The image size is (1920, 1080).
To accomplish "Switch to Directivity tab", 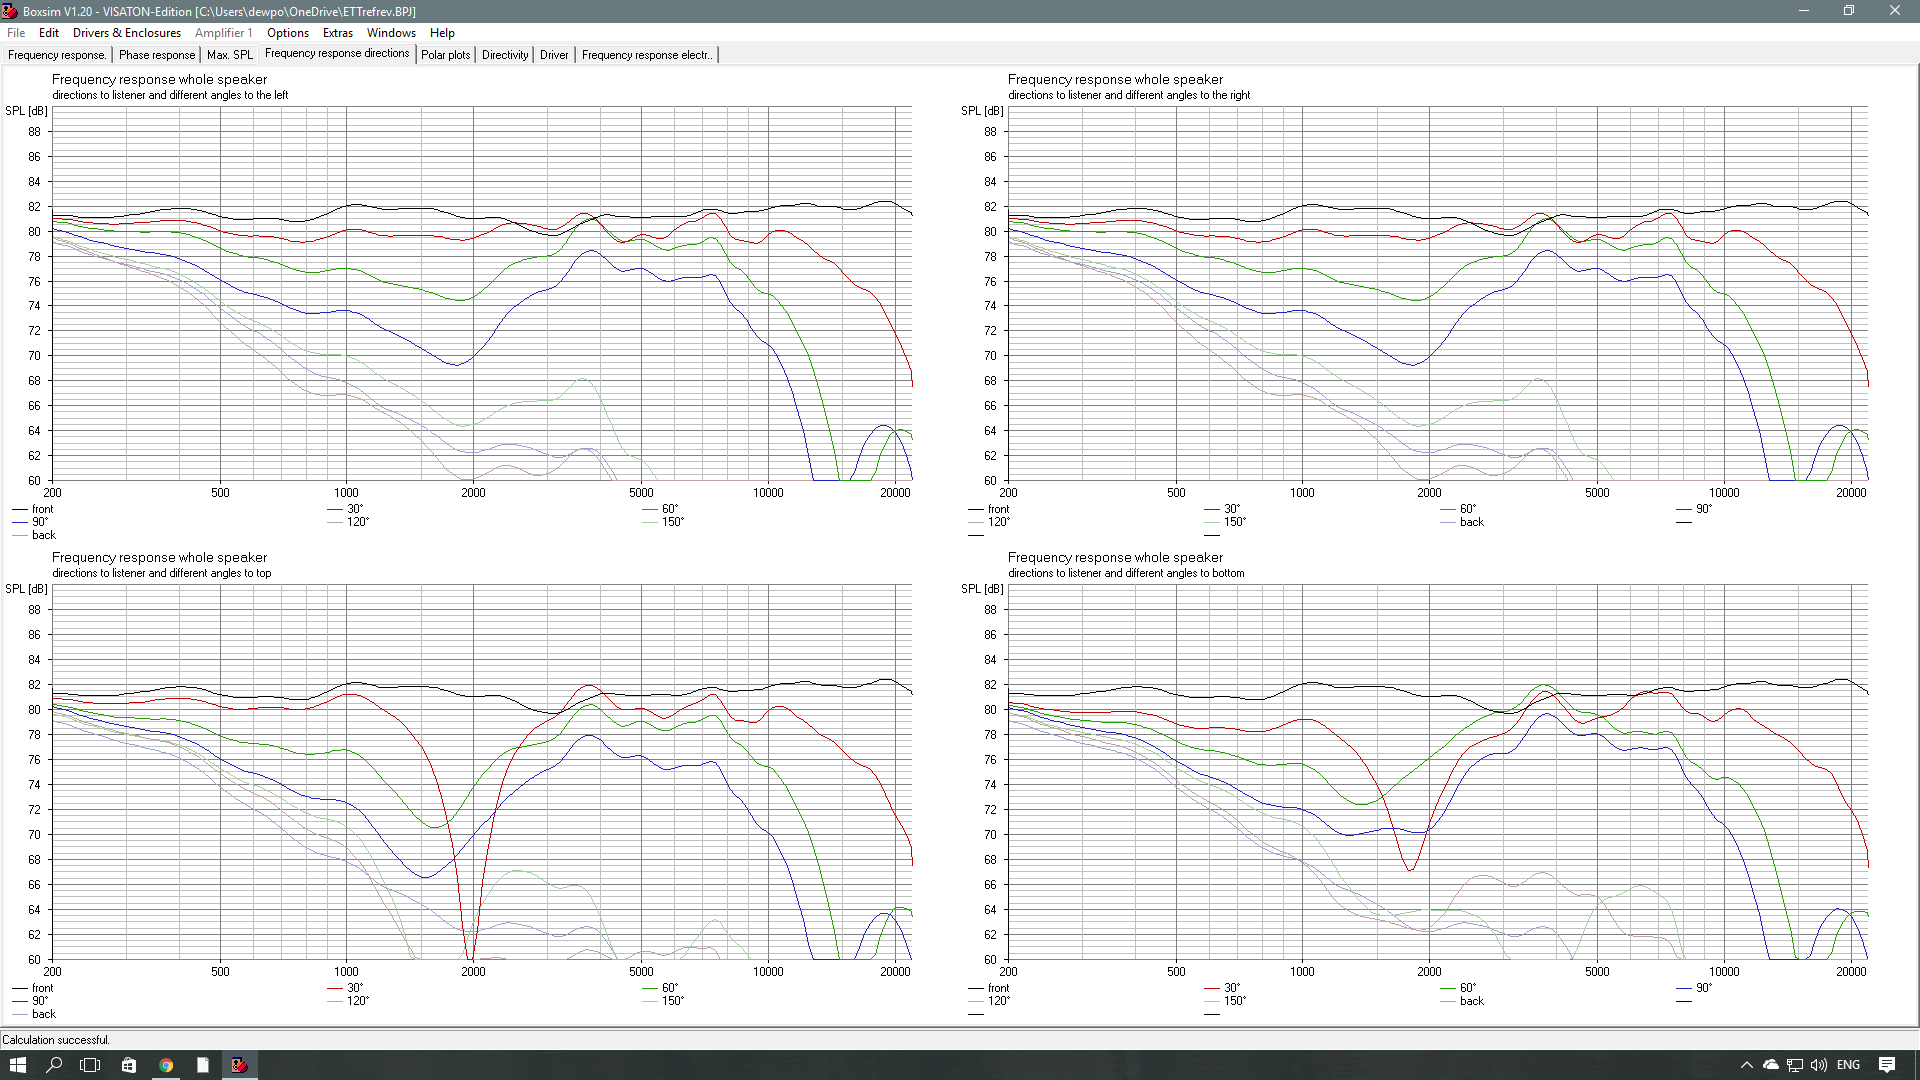I will coord(505,55).
